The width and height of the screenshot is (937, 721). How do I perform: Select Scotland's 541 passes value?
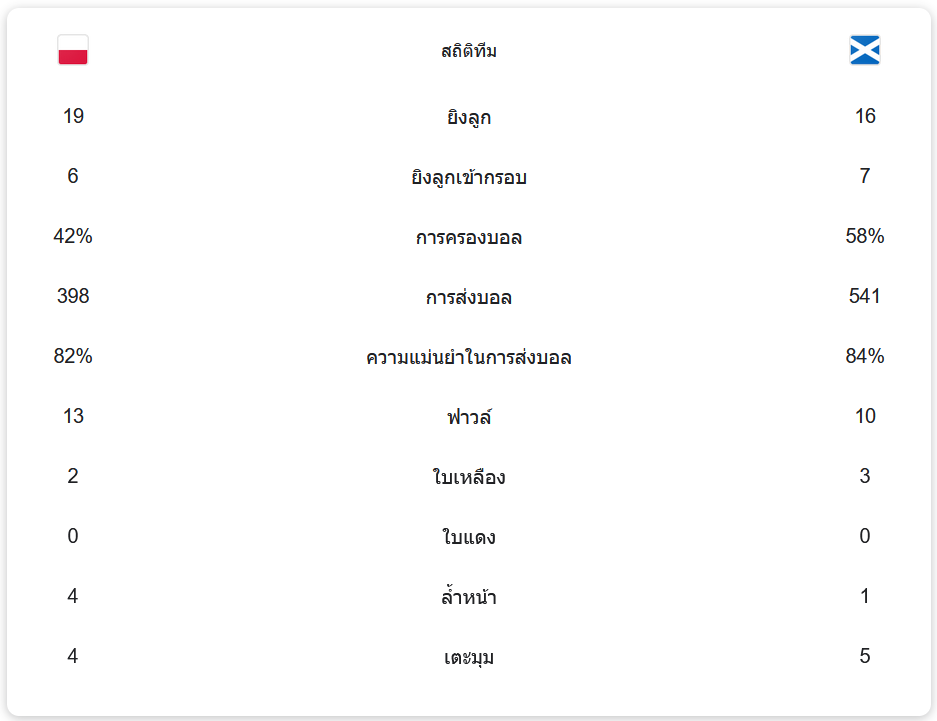[865, 297]
